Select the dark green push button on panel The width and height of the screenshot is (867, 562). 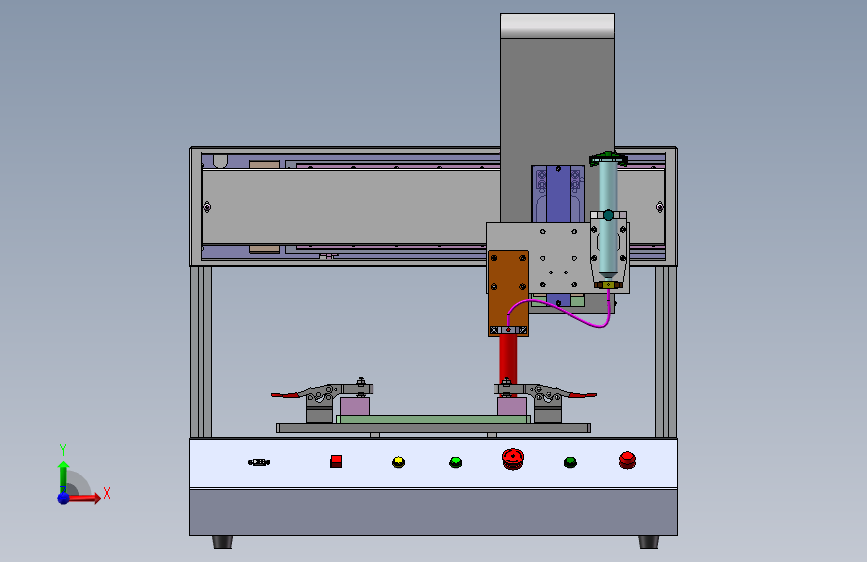point(570,462)
